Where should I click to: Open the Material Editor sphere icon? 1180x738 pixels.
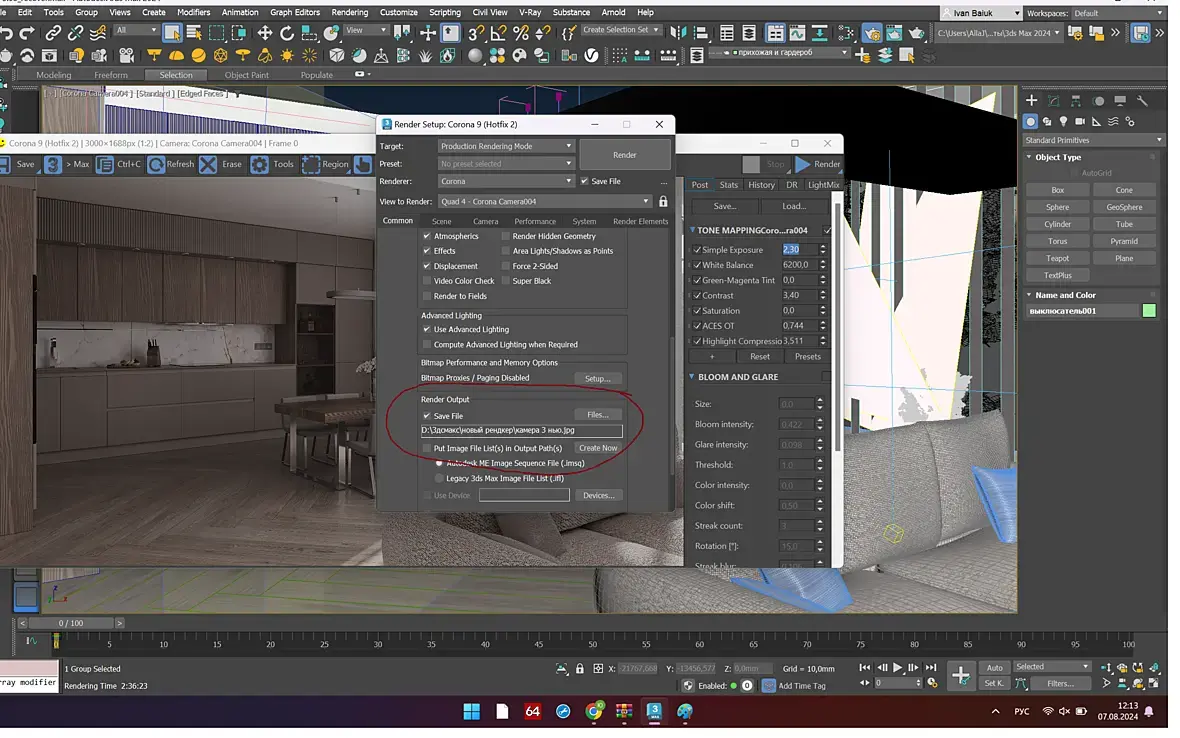475,56
